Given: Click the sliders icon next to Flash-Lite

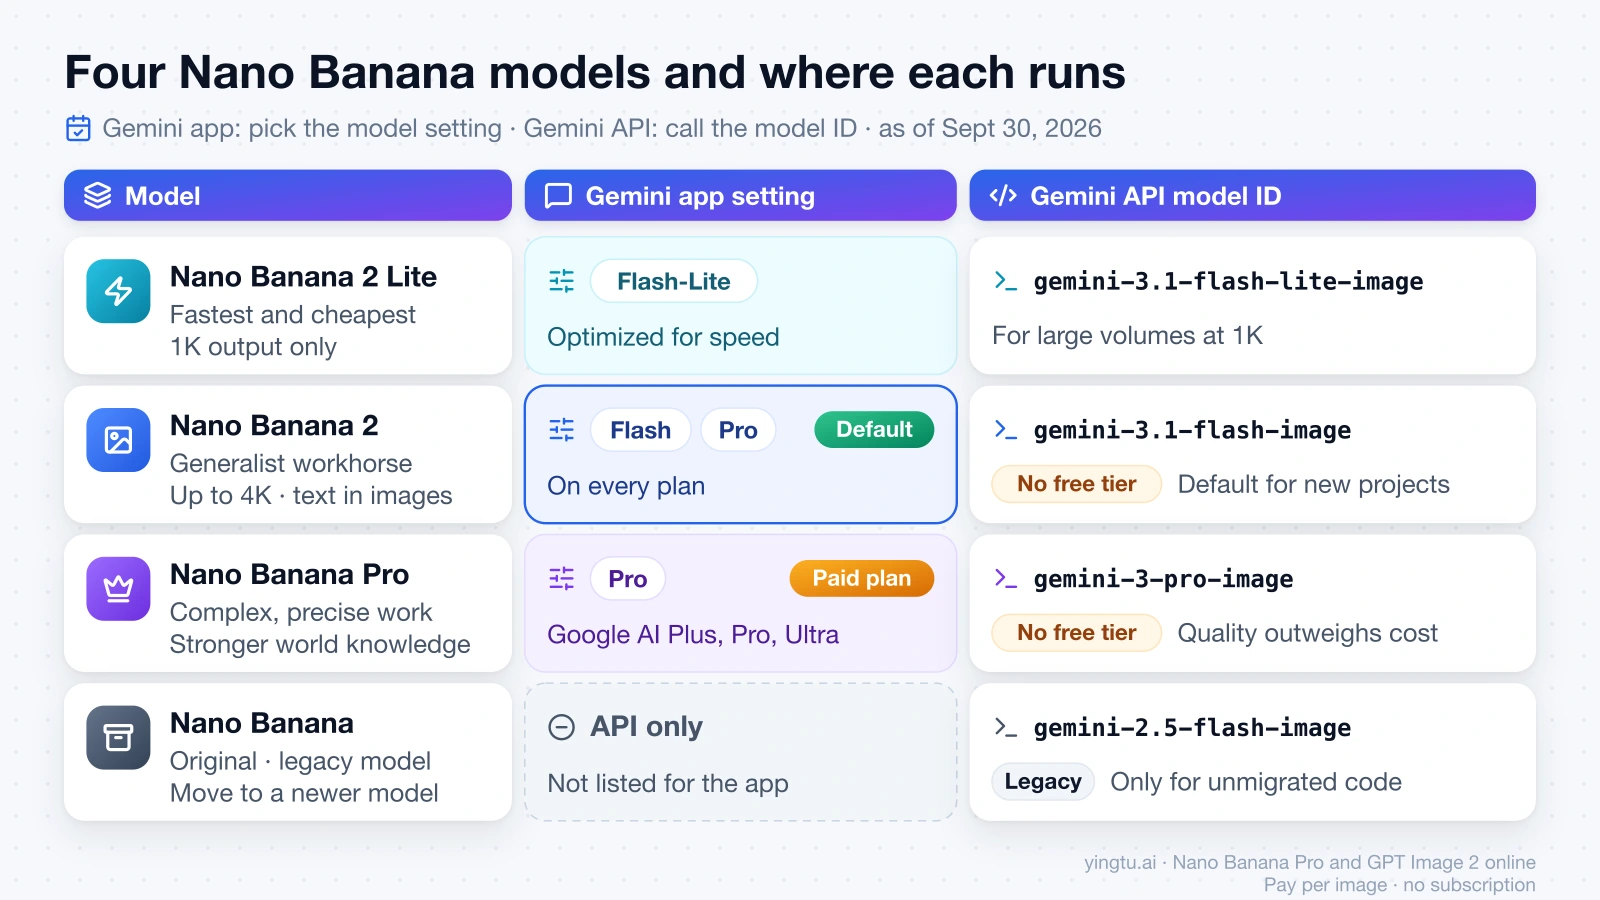Looking at the screenshot, I should pos(562,281).
